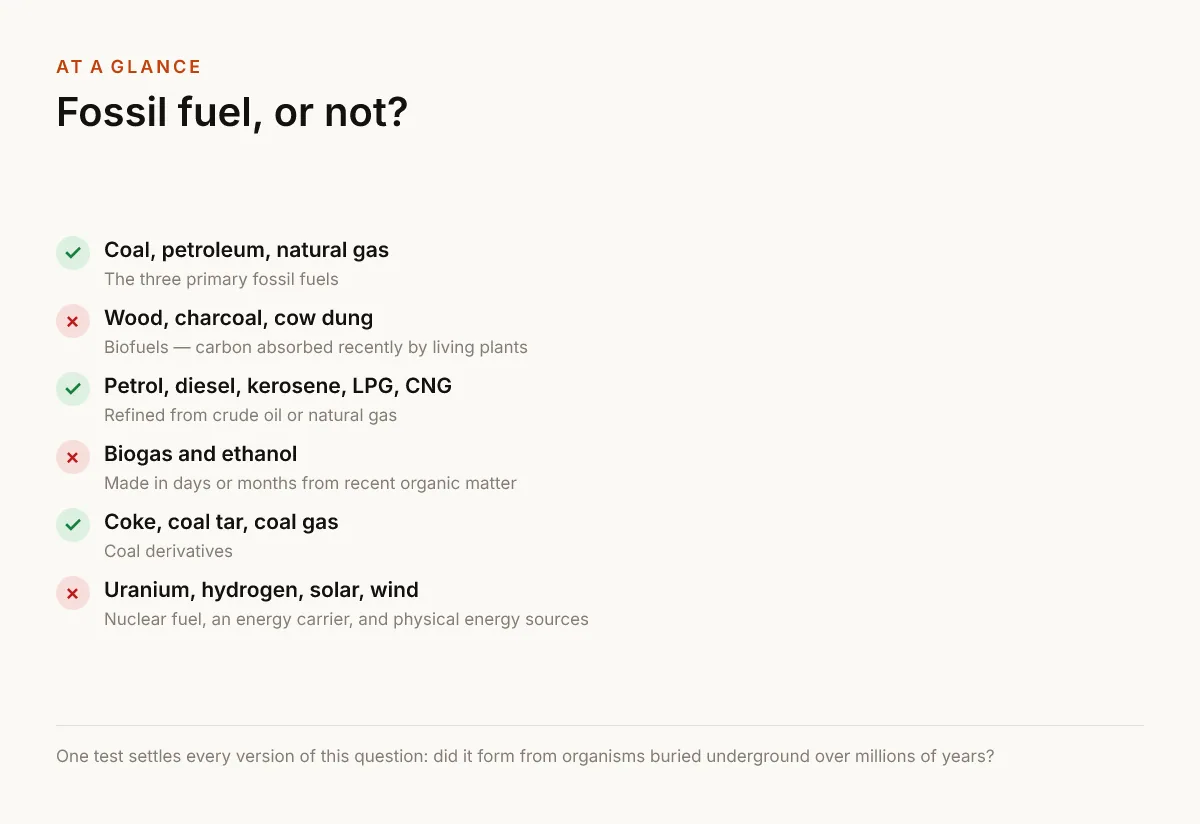The image size is (1200, 824).
Task: Click green checkmark next to Petrol, diesel, kerosene
Action: pos(73,390)
